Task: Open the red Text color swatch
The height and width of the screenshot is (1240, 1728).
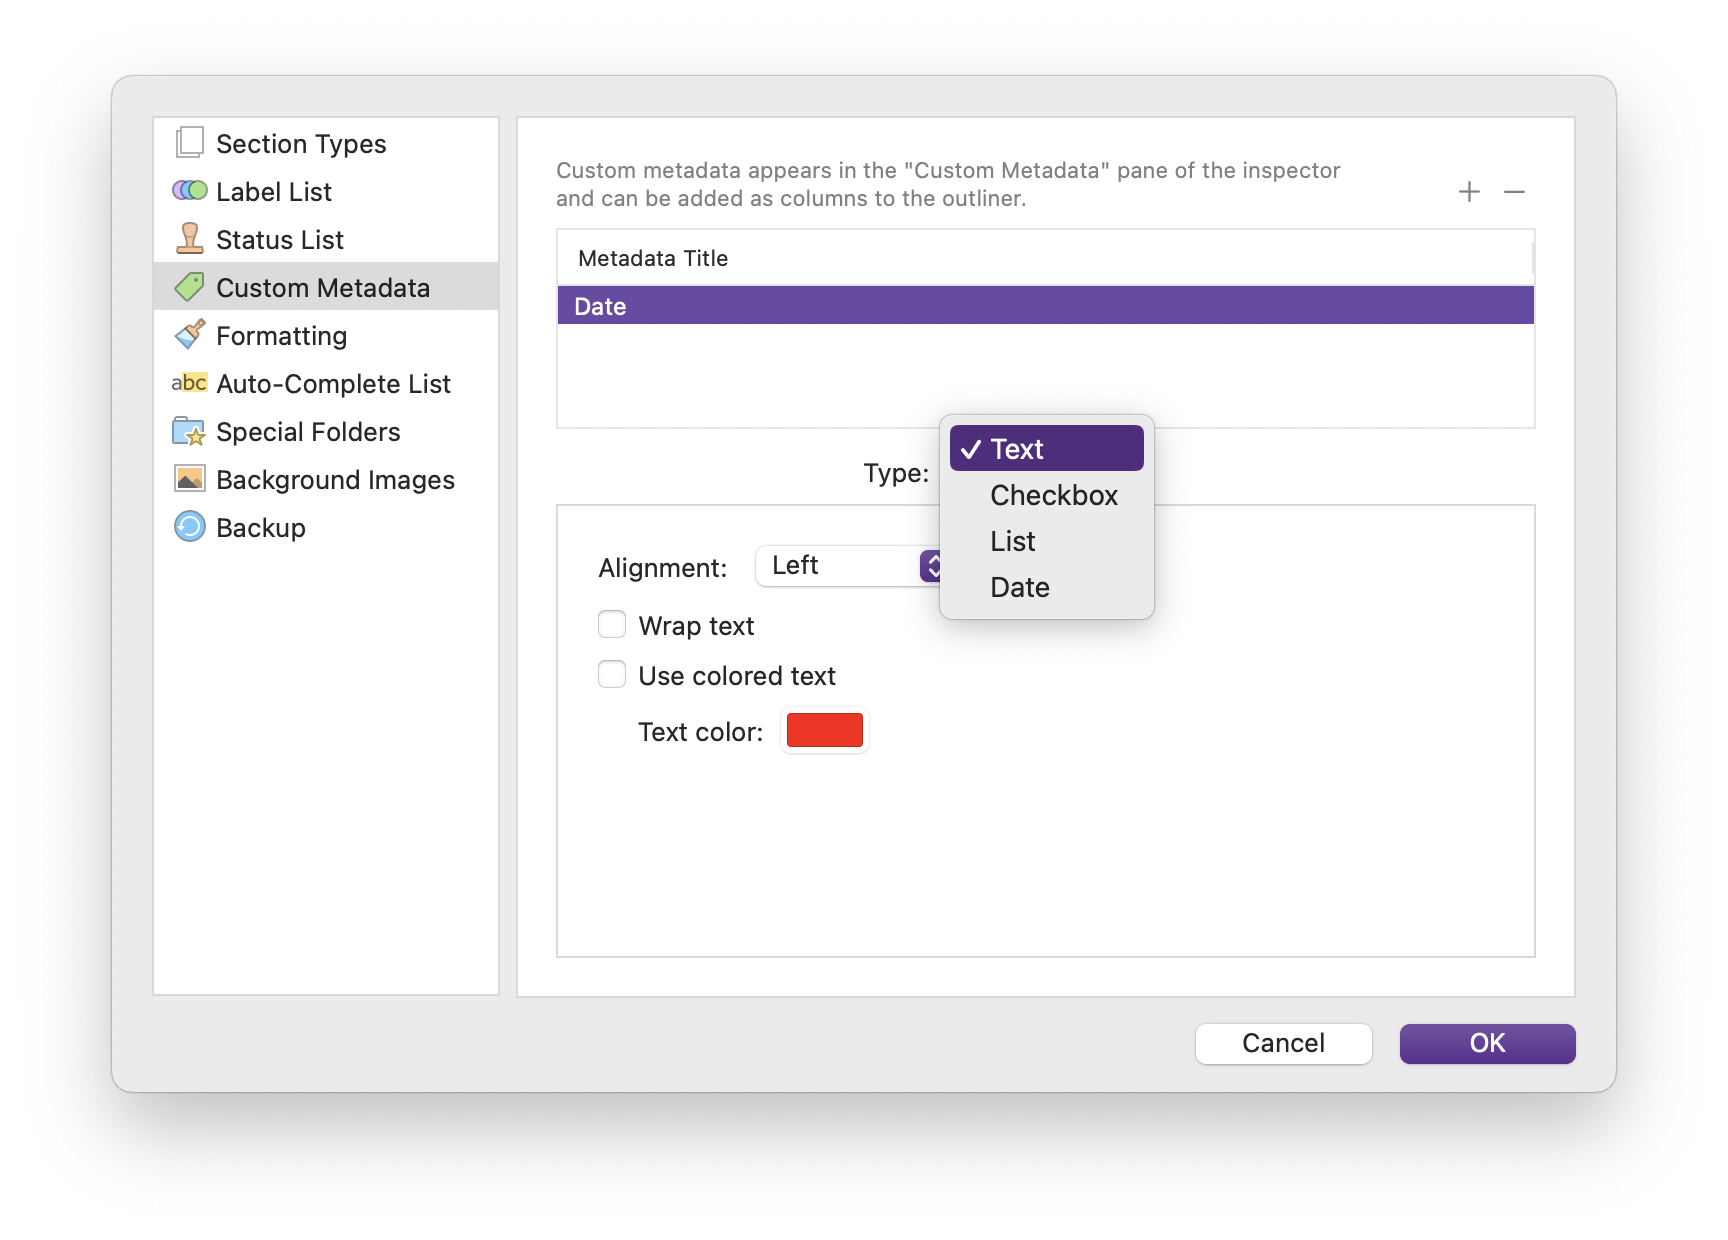Action: click(x=824, y=731)
